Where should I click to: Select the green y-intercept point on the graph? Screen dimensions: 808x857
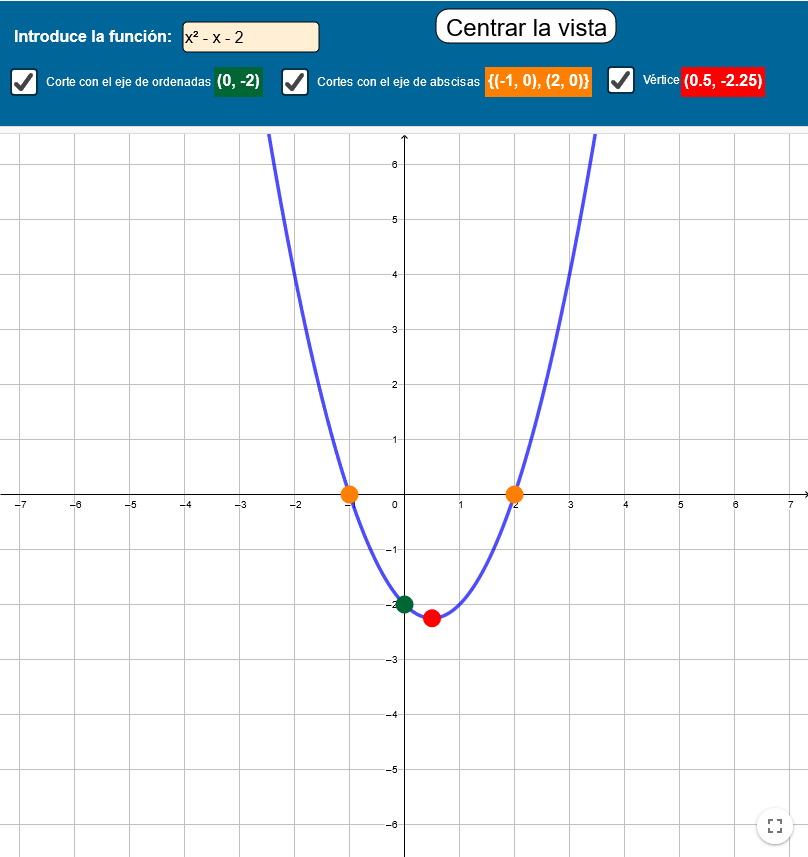pyautogui.click(x=404, y=604)
